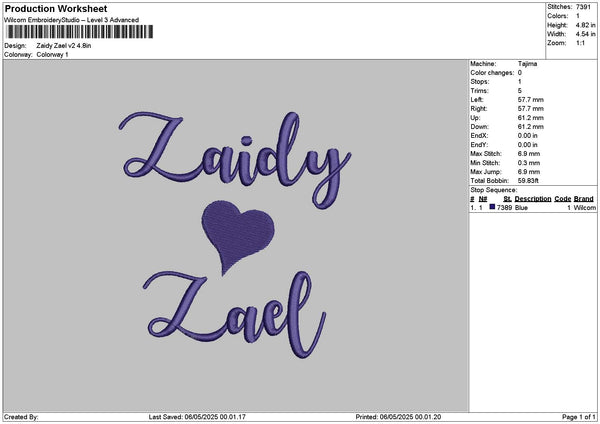Click the blue thread color swatch
Viewport: 600px width, 424px height.
(492, 207)
